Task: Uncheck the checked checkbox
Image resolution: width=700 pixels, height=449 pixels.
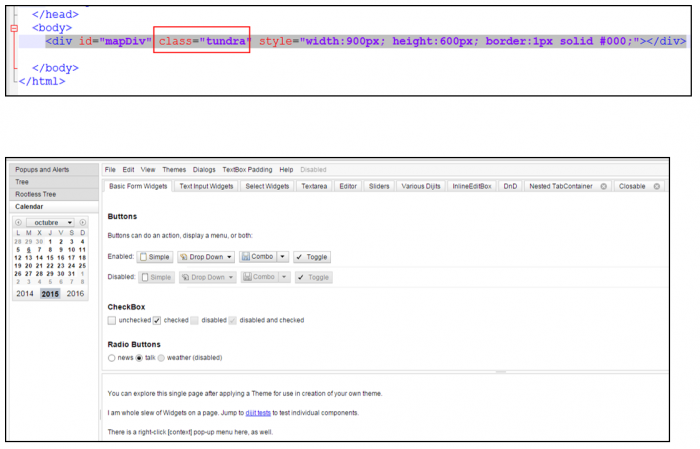Action: point(157,320)
